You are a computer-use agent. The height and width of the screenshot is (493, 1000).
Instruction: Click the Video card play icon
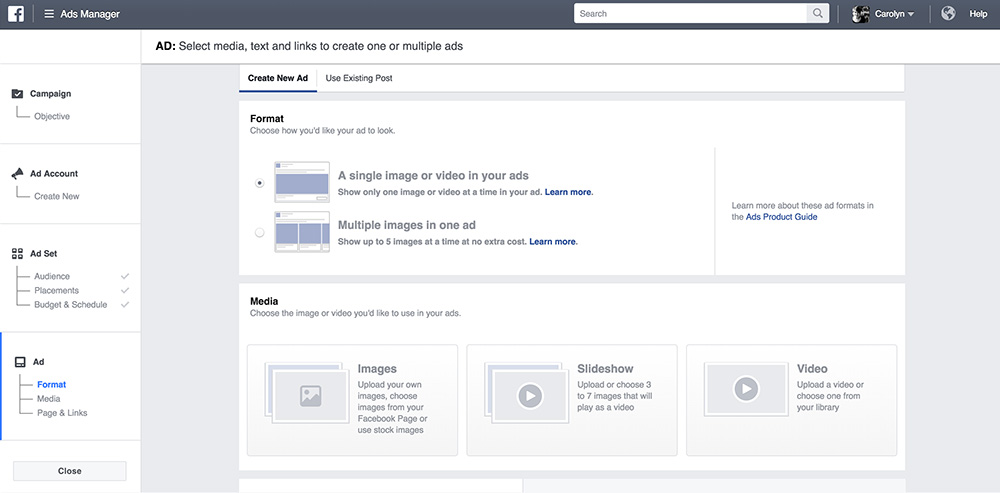[x=746, y=388]
